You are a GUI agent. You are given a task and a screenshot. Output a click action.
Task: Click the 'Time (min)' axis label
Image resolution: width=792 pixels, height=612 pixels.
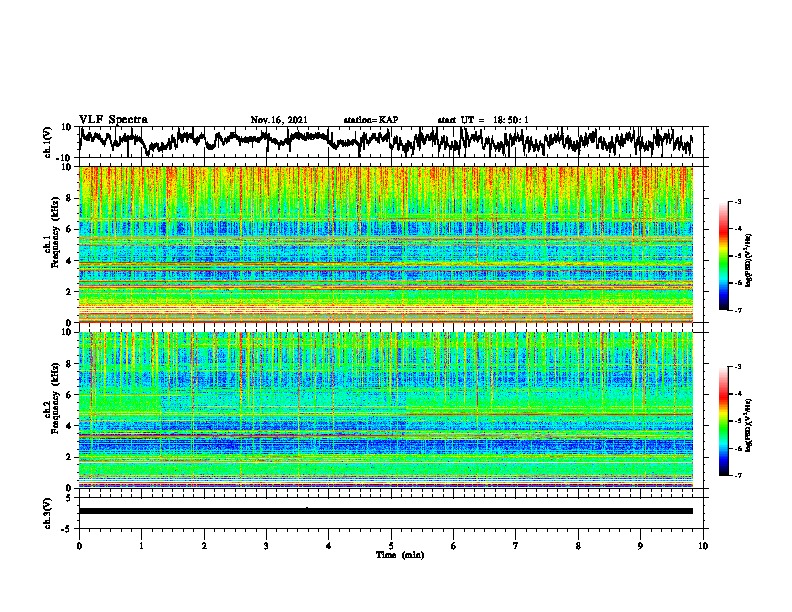pyautogui.click(x=400, y=555)
